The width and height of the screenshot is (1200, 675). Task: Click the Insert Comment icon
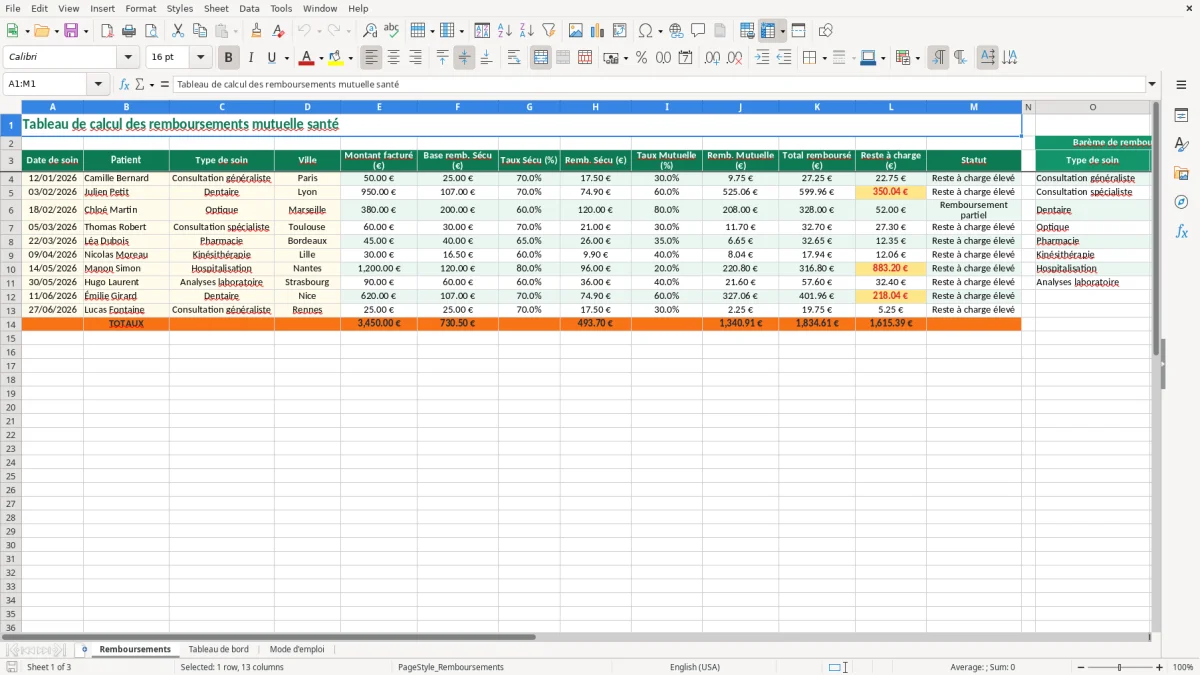tap(699, 31)
